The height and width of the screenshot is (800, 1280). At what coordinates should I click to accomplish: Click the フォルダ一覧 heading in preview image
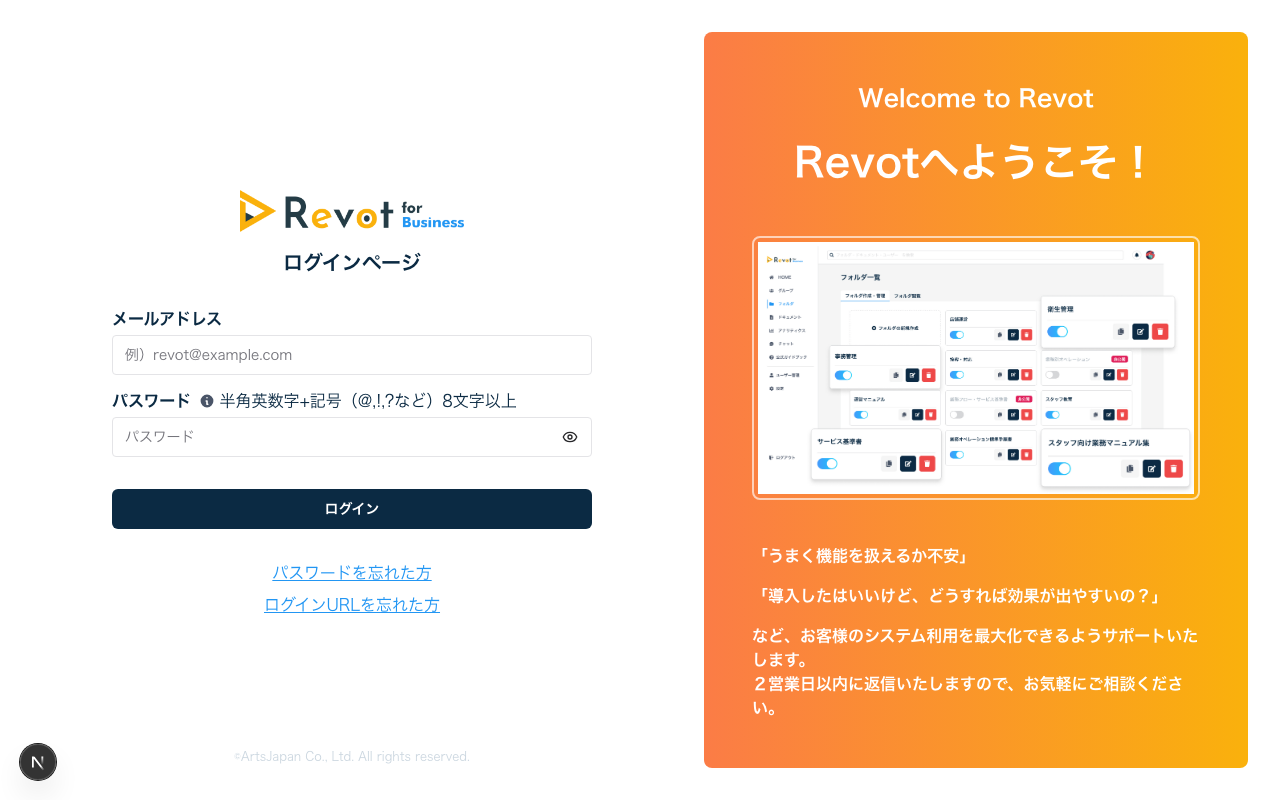click(x=860, y=277)
